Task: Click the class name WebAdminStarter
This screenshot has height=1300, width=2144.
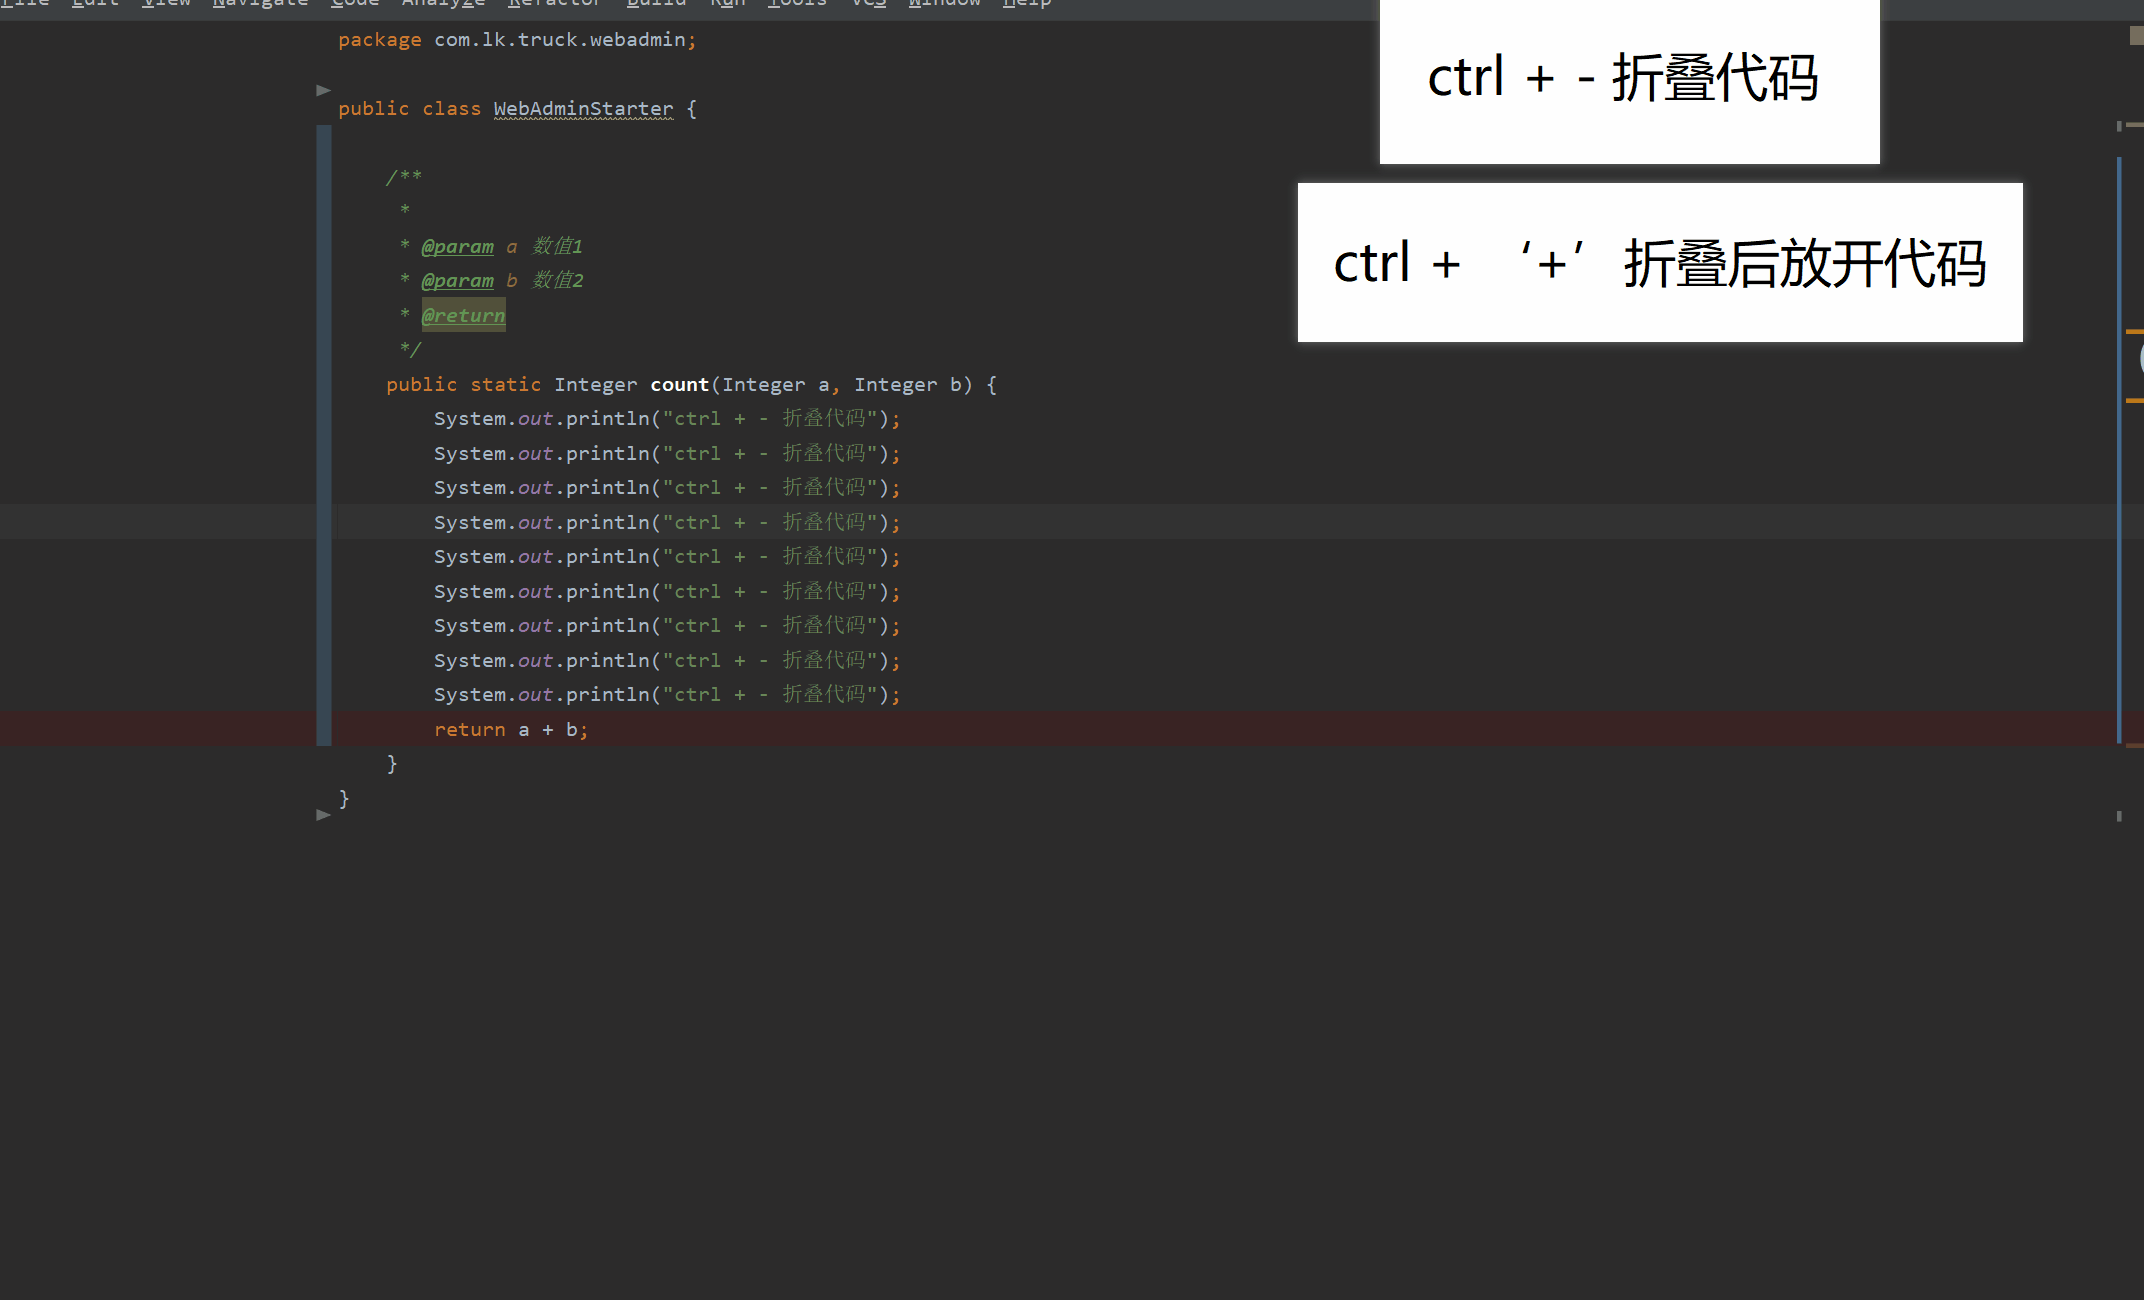Action: click(584, 108)
